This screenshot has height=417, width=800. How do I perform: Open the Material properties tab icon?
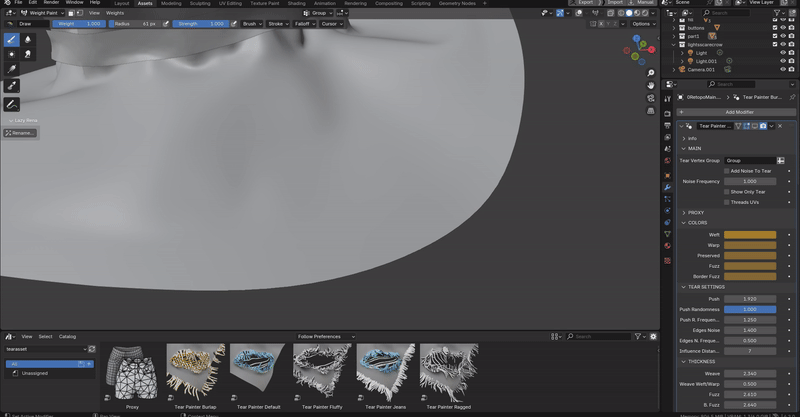667,246
